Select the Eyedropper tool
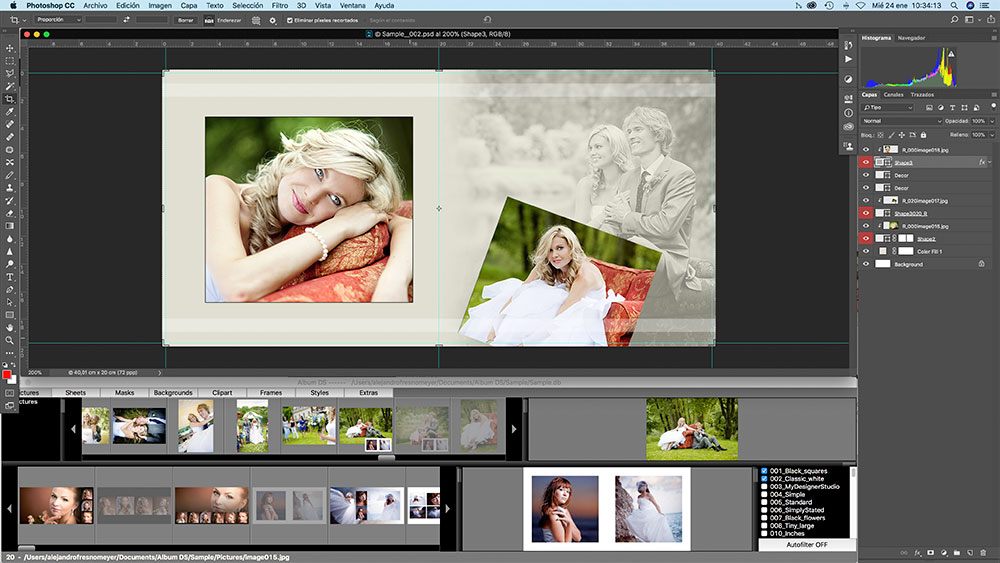 [x=10, y=112]
